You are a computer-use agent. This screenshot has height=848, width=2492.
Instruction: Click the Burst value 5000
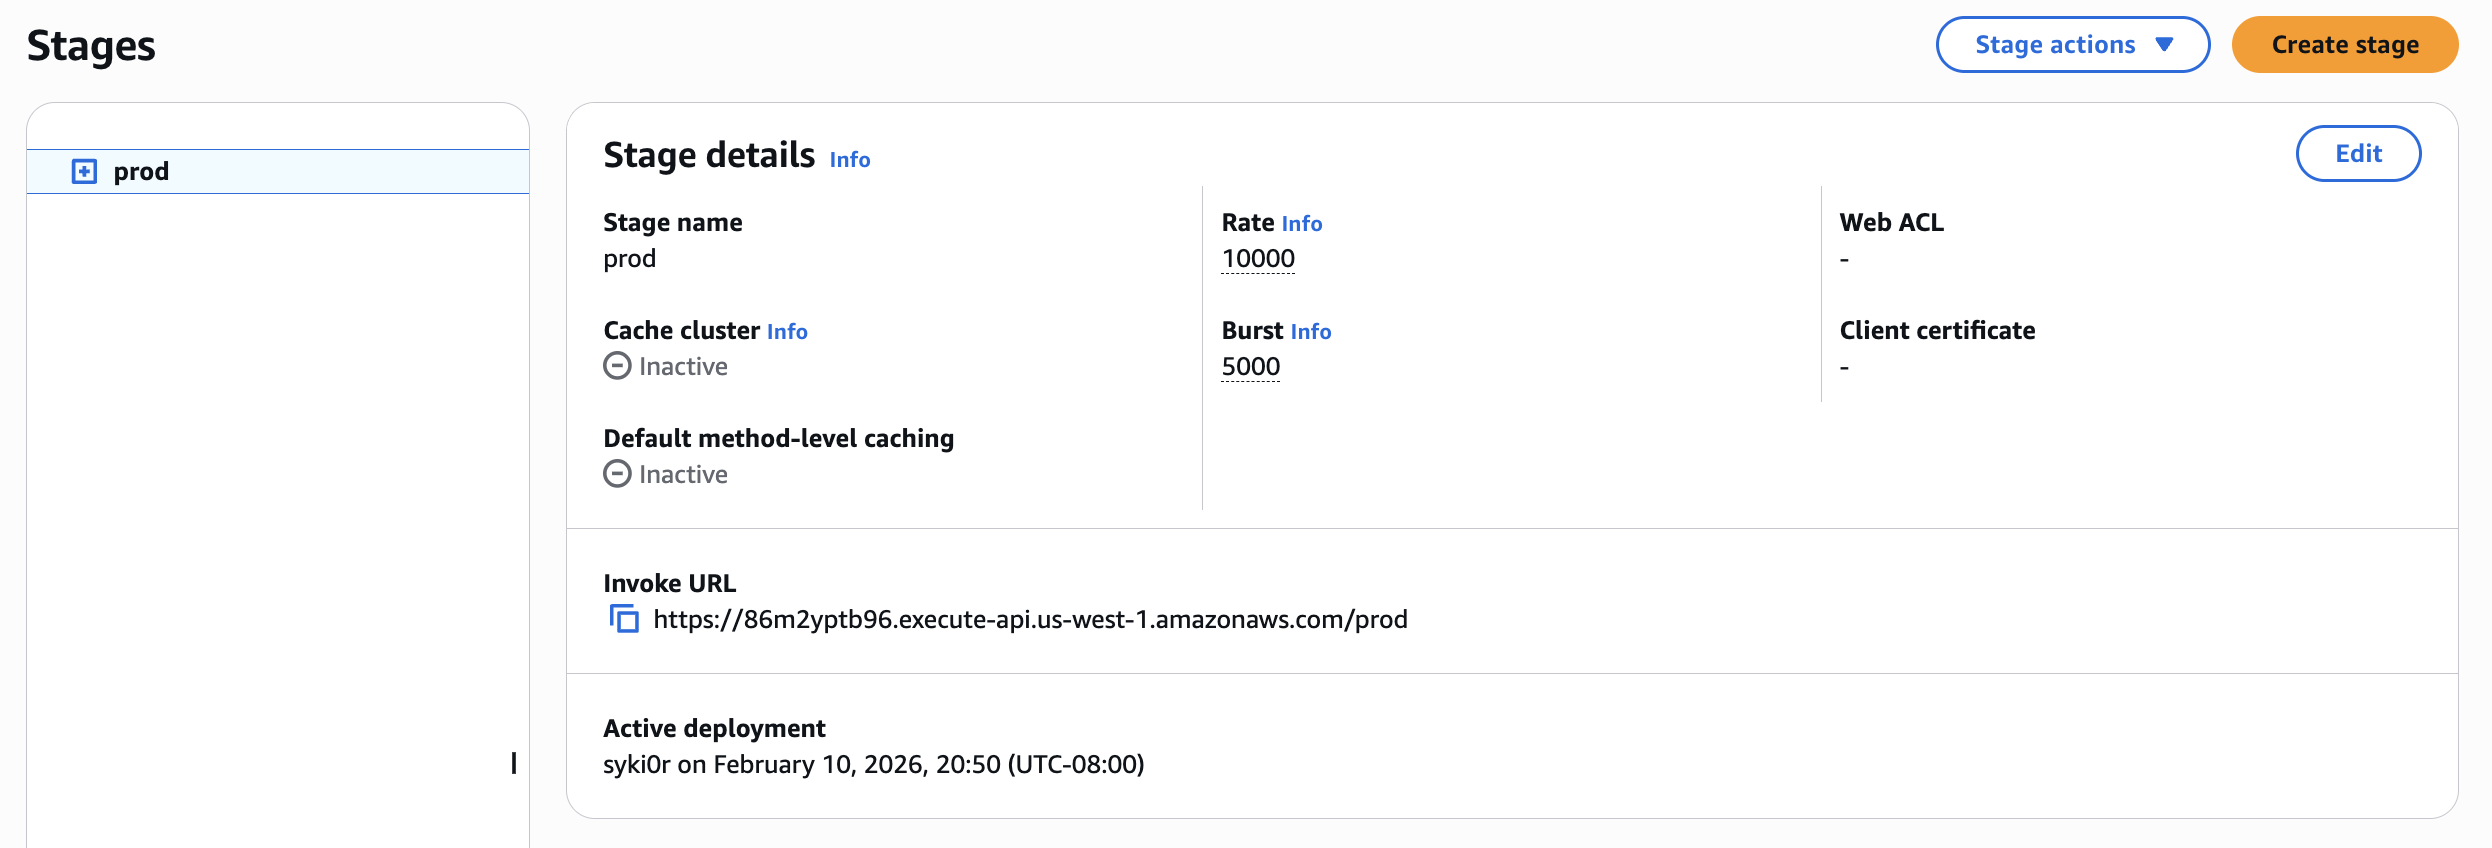pos(1250,367)
